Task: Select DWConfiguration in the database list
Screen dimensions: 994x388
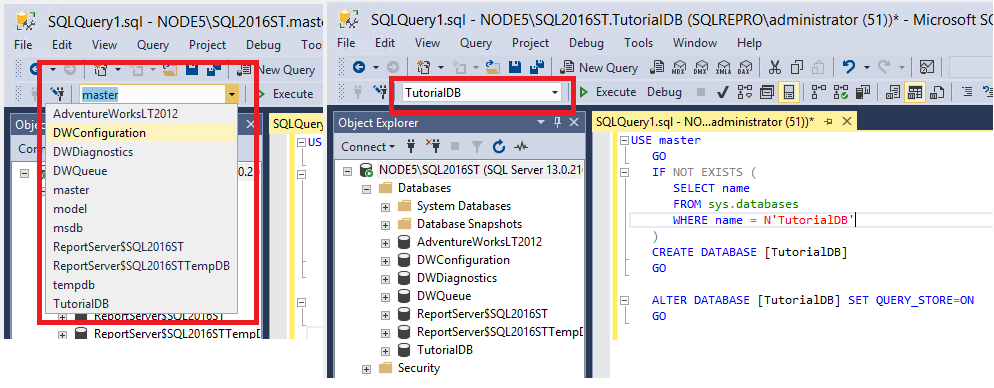Action: 142,133
